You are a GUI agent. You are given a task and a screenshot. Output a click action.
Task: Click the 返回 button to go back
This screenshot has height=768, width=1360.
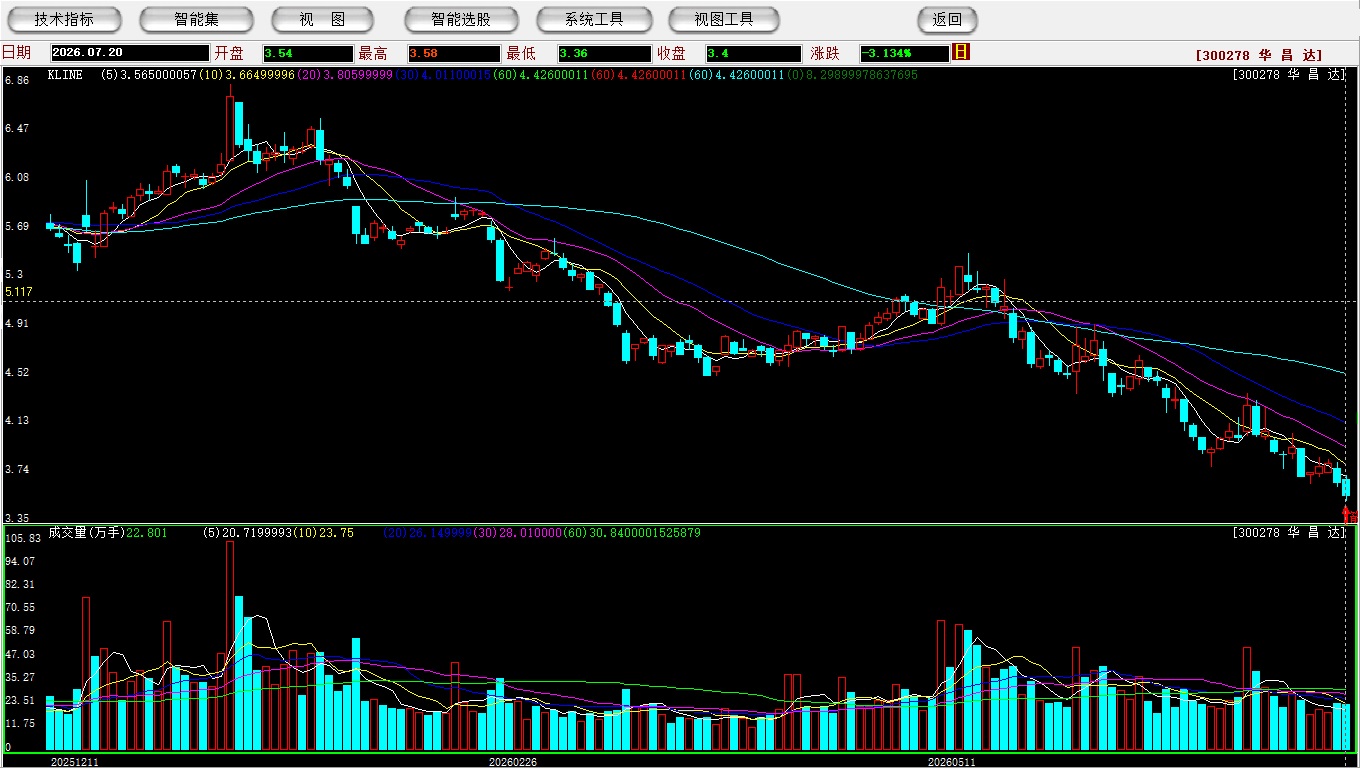click(x=947, y=19)
